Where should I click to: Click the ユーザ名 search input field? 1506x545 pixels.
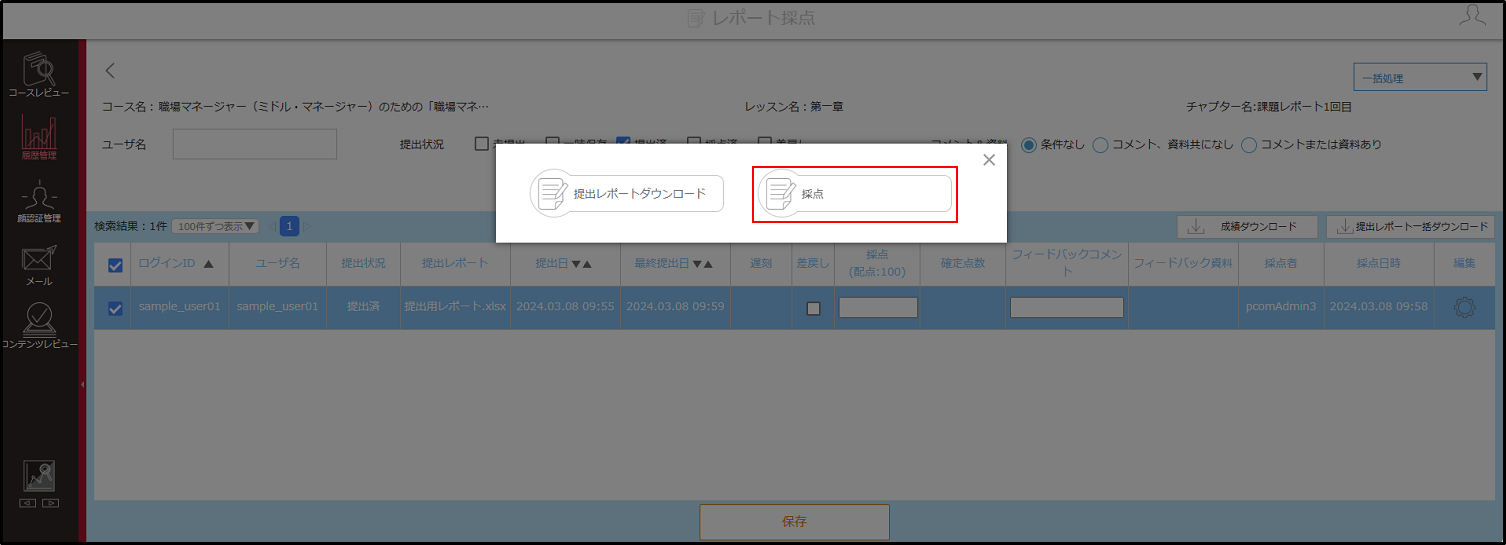[x=255, y=144]
